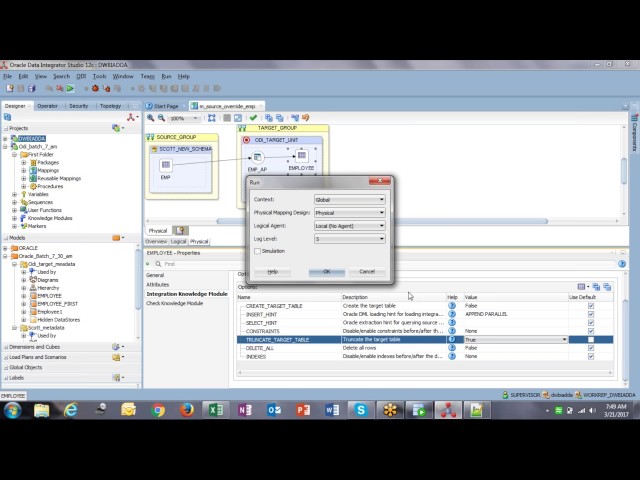Toggle Use Default for SELECT_HINT
Screen dimensions: 640x480
(591, 322)
